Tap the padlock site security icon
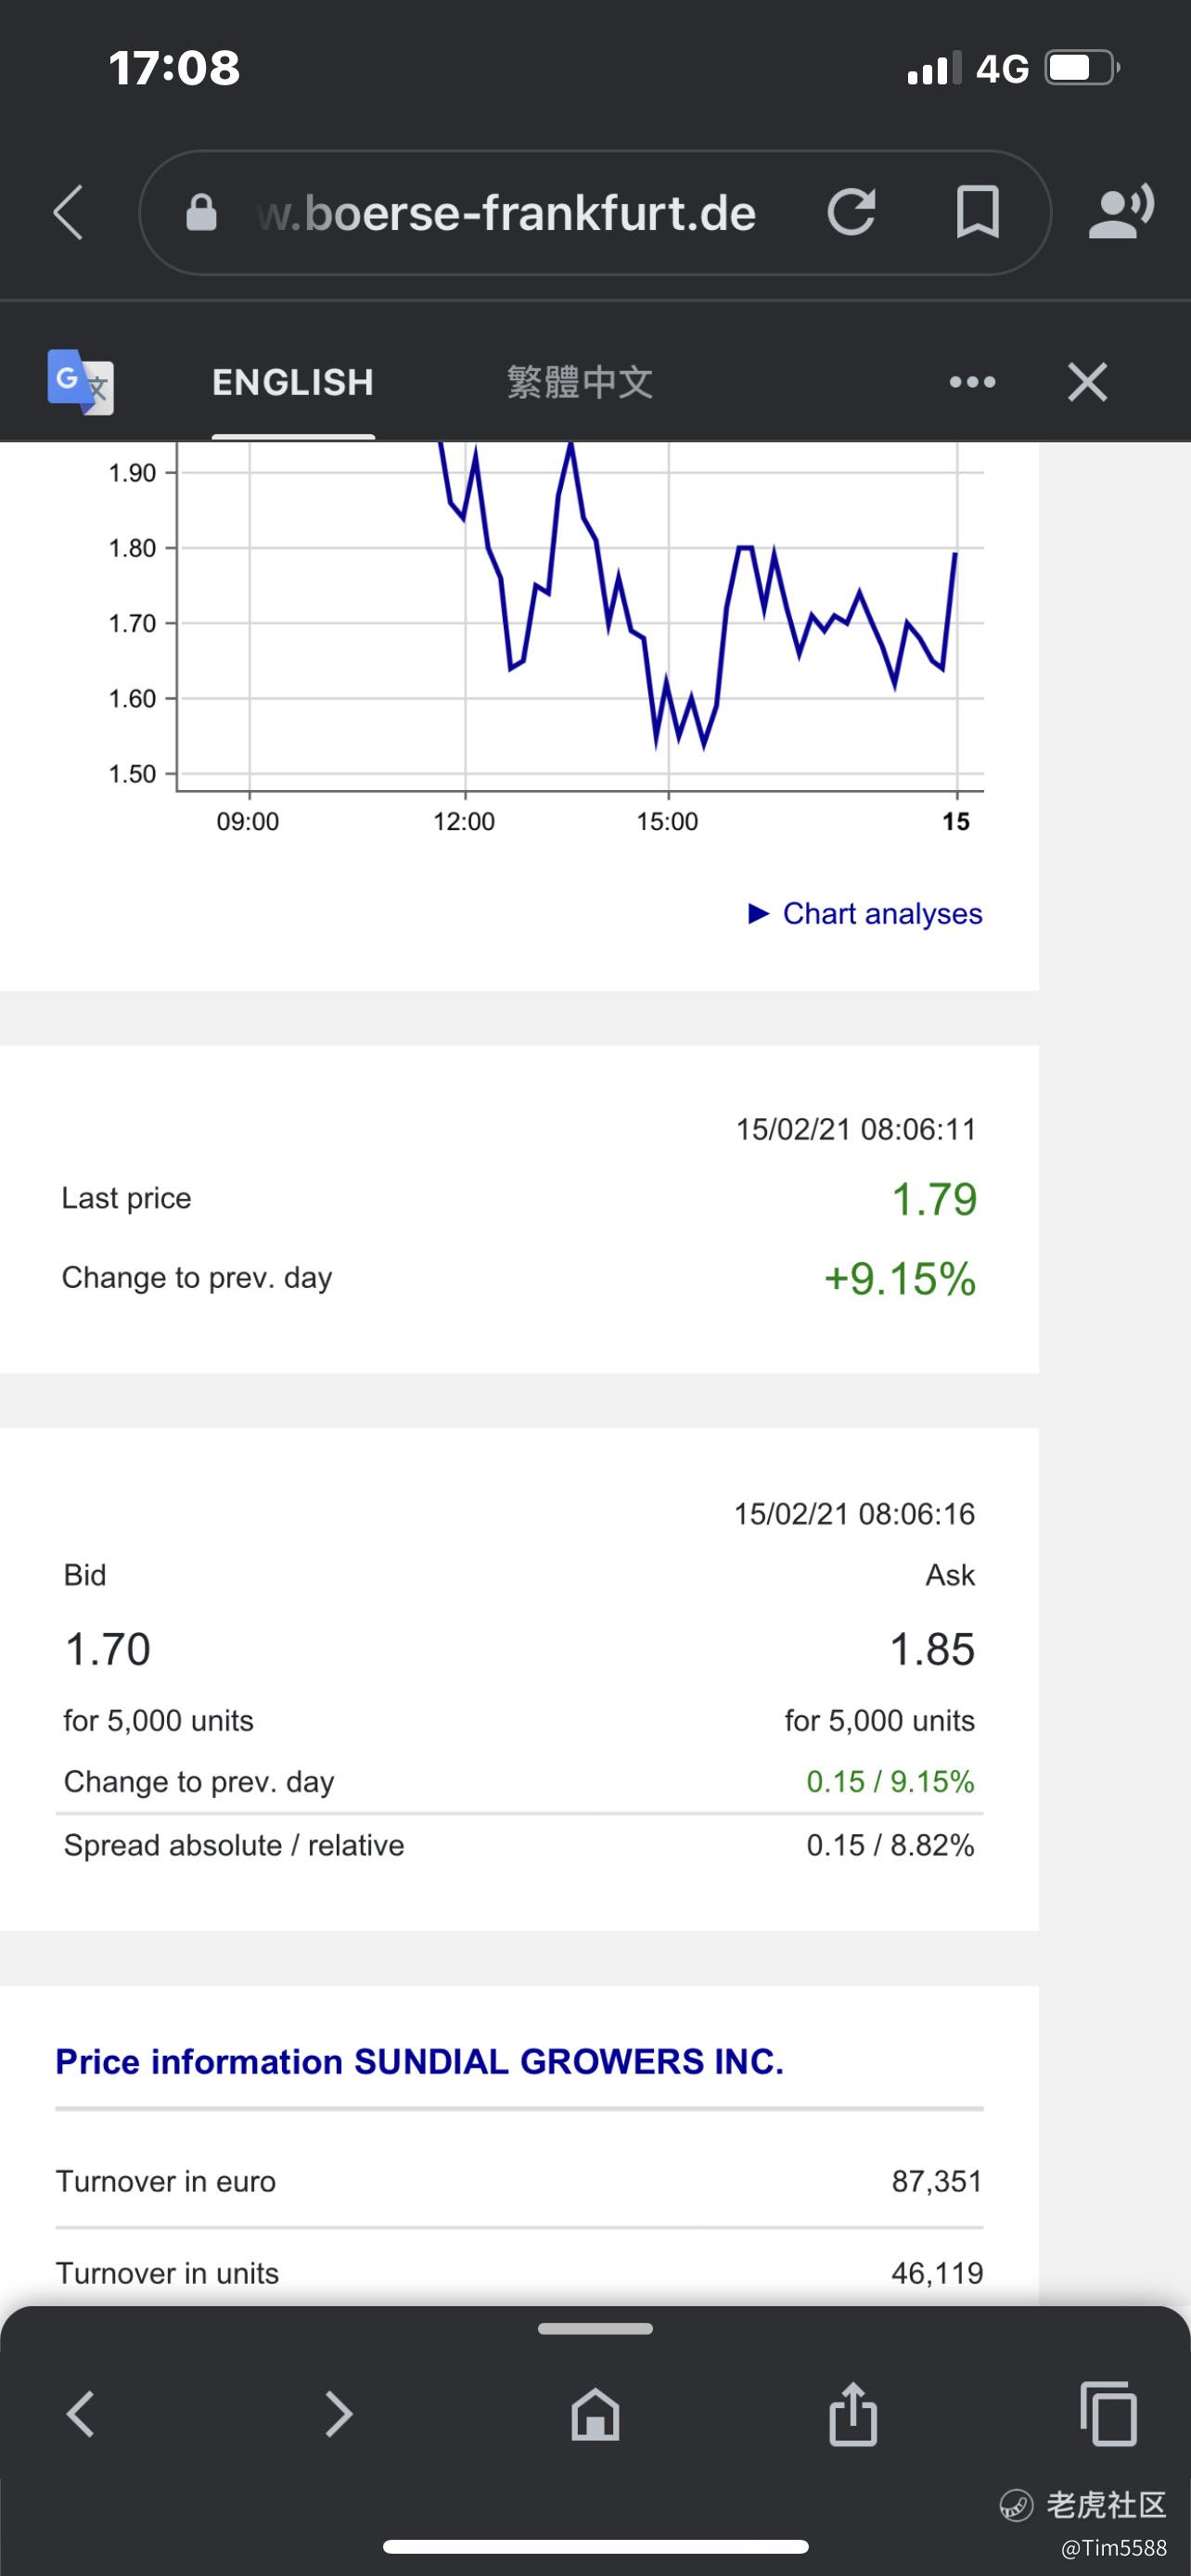Image resolution: width=1191 pixels, height=2576 pixels. coord(201,212)
